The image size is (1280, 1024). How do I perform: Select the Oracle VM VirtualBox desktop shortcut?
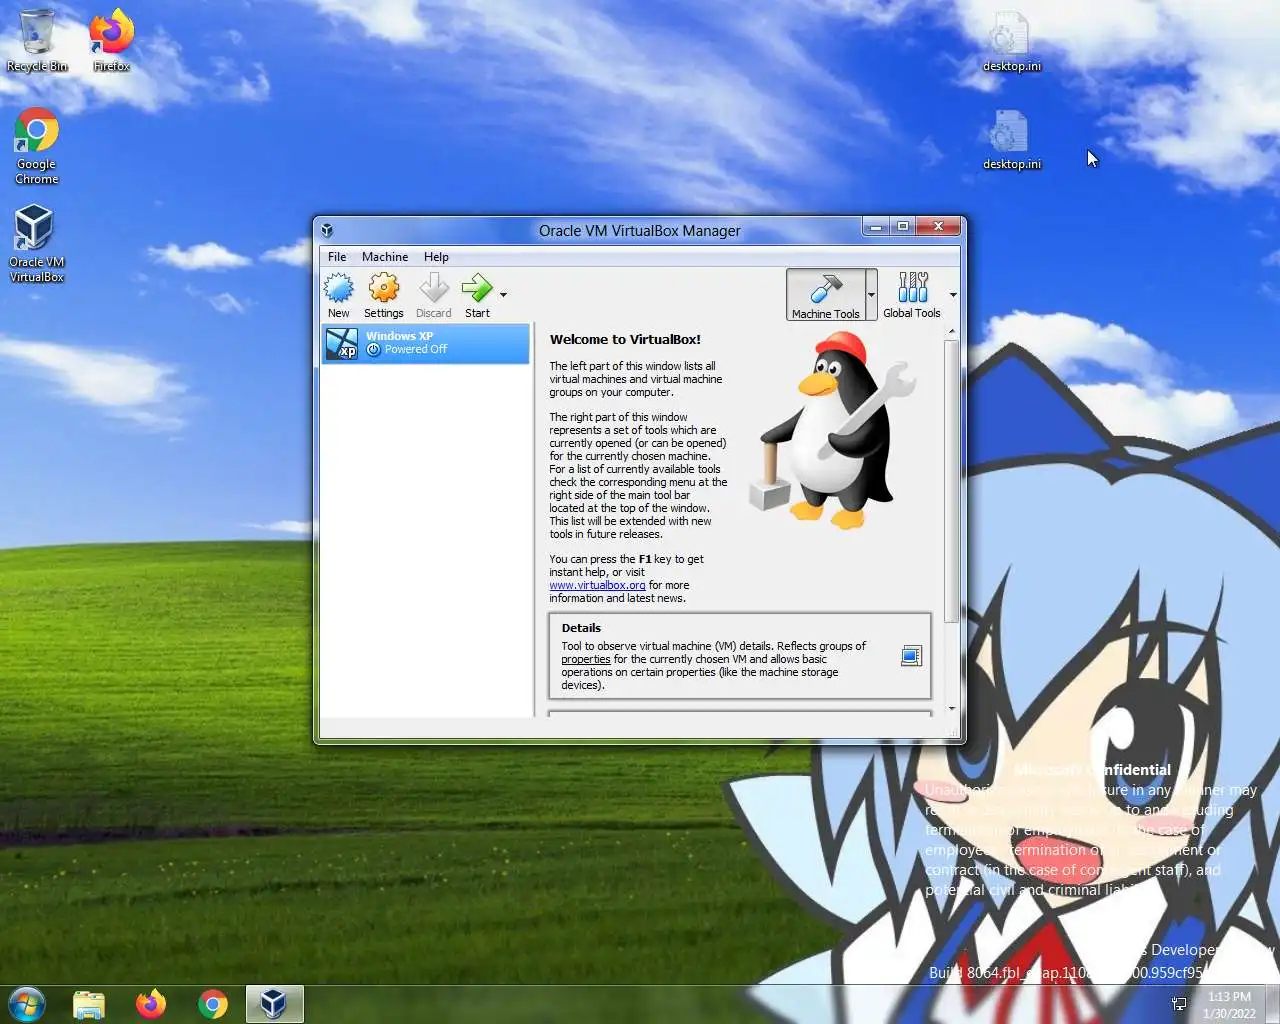pos(36,243)
